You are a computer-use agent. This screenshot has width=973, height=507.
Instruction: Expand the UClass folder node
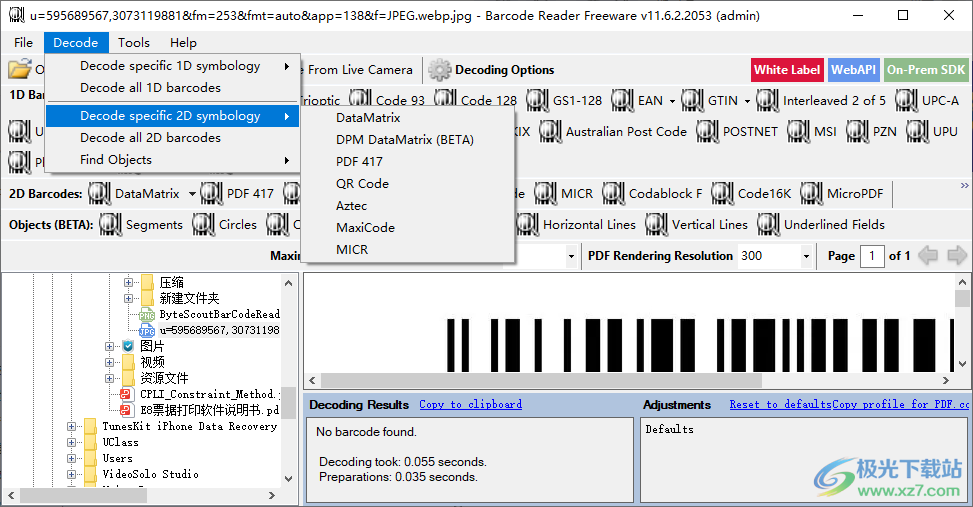coord(71,442)
